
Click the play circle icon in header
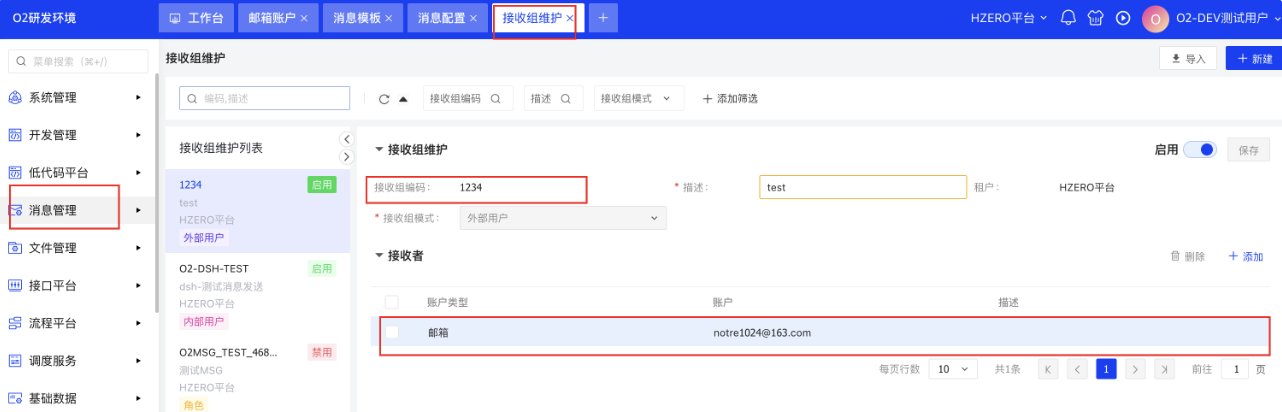(x=1123, y=18)
